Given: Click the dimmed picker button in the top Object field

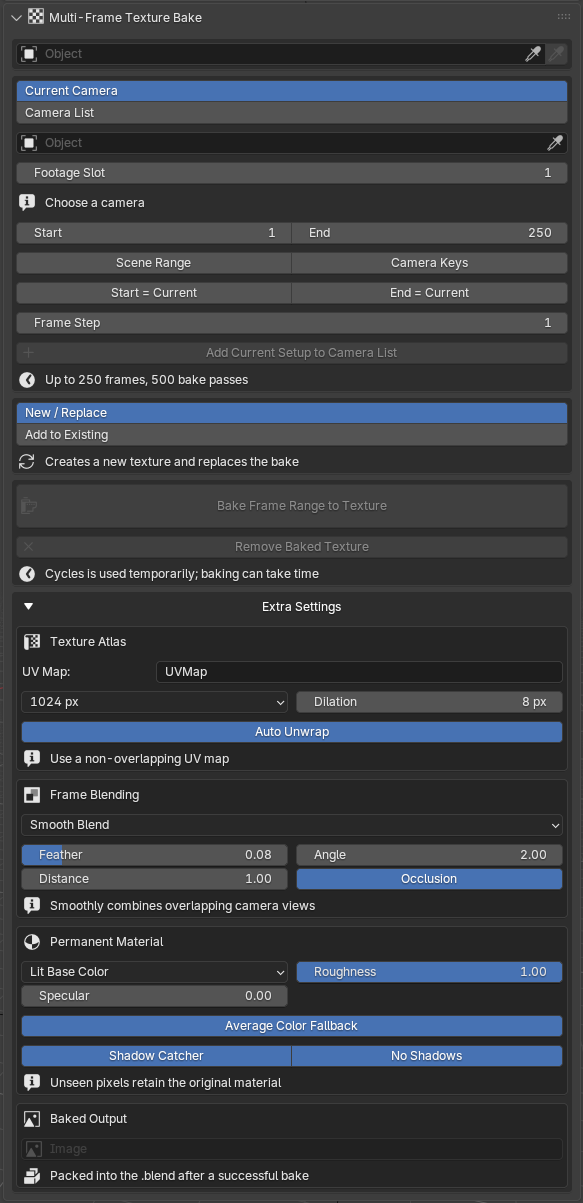Looking at the screenshot, I should point(555,54).
